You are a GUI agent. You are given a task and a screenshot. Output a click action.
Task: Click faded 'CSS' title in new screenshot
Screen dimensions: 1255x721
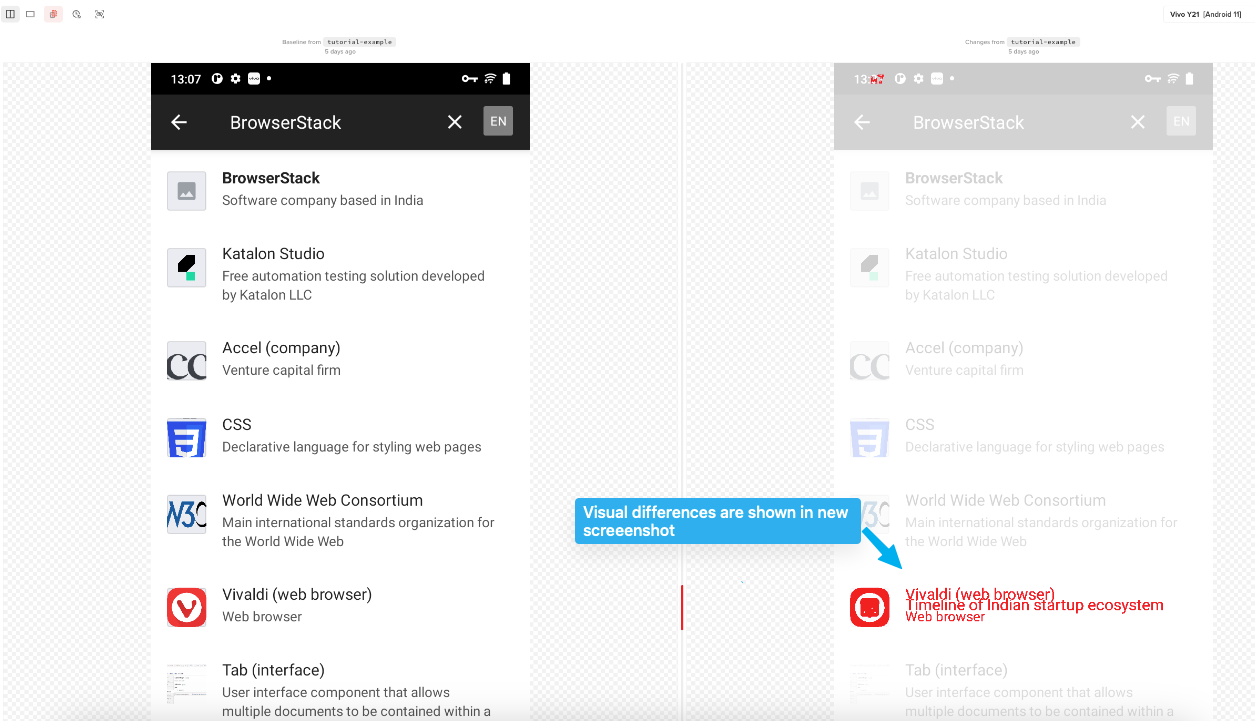point(920,424)
